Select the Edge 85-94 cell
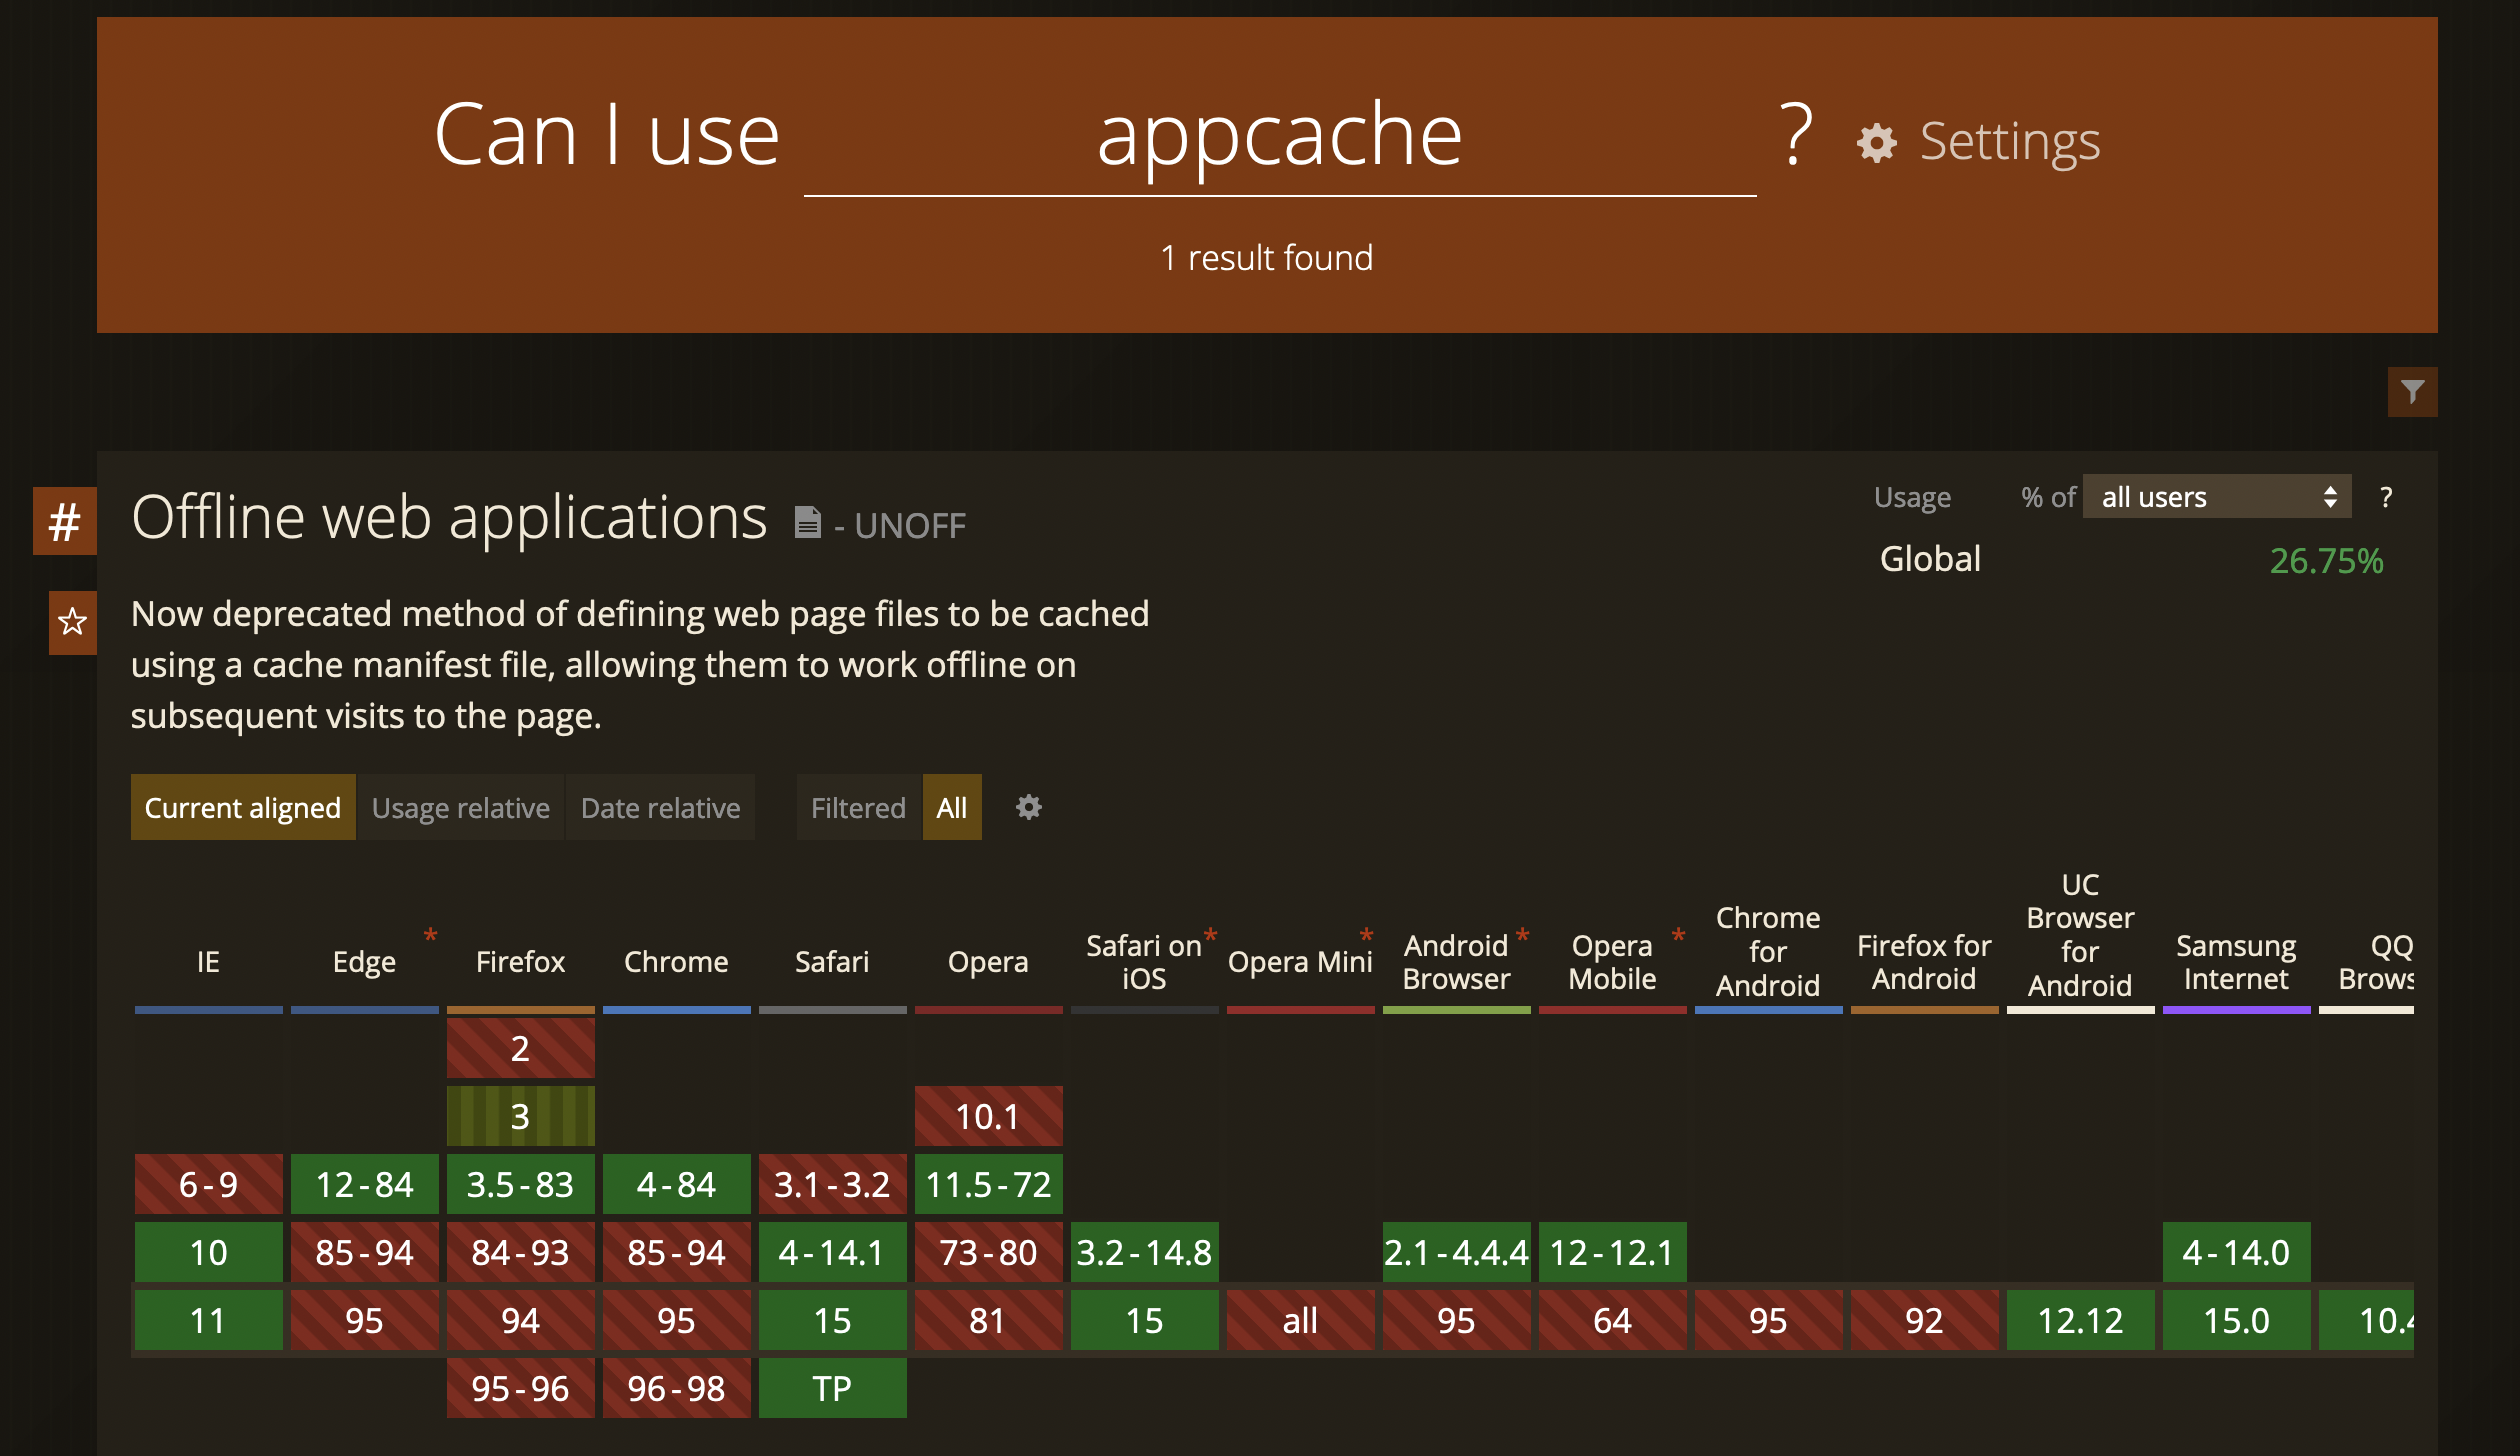The image size is (2520, 1456). [365, 1252]
